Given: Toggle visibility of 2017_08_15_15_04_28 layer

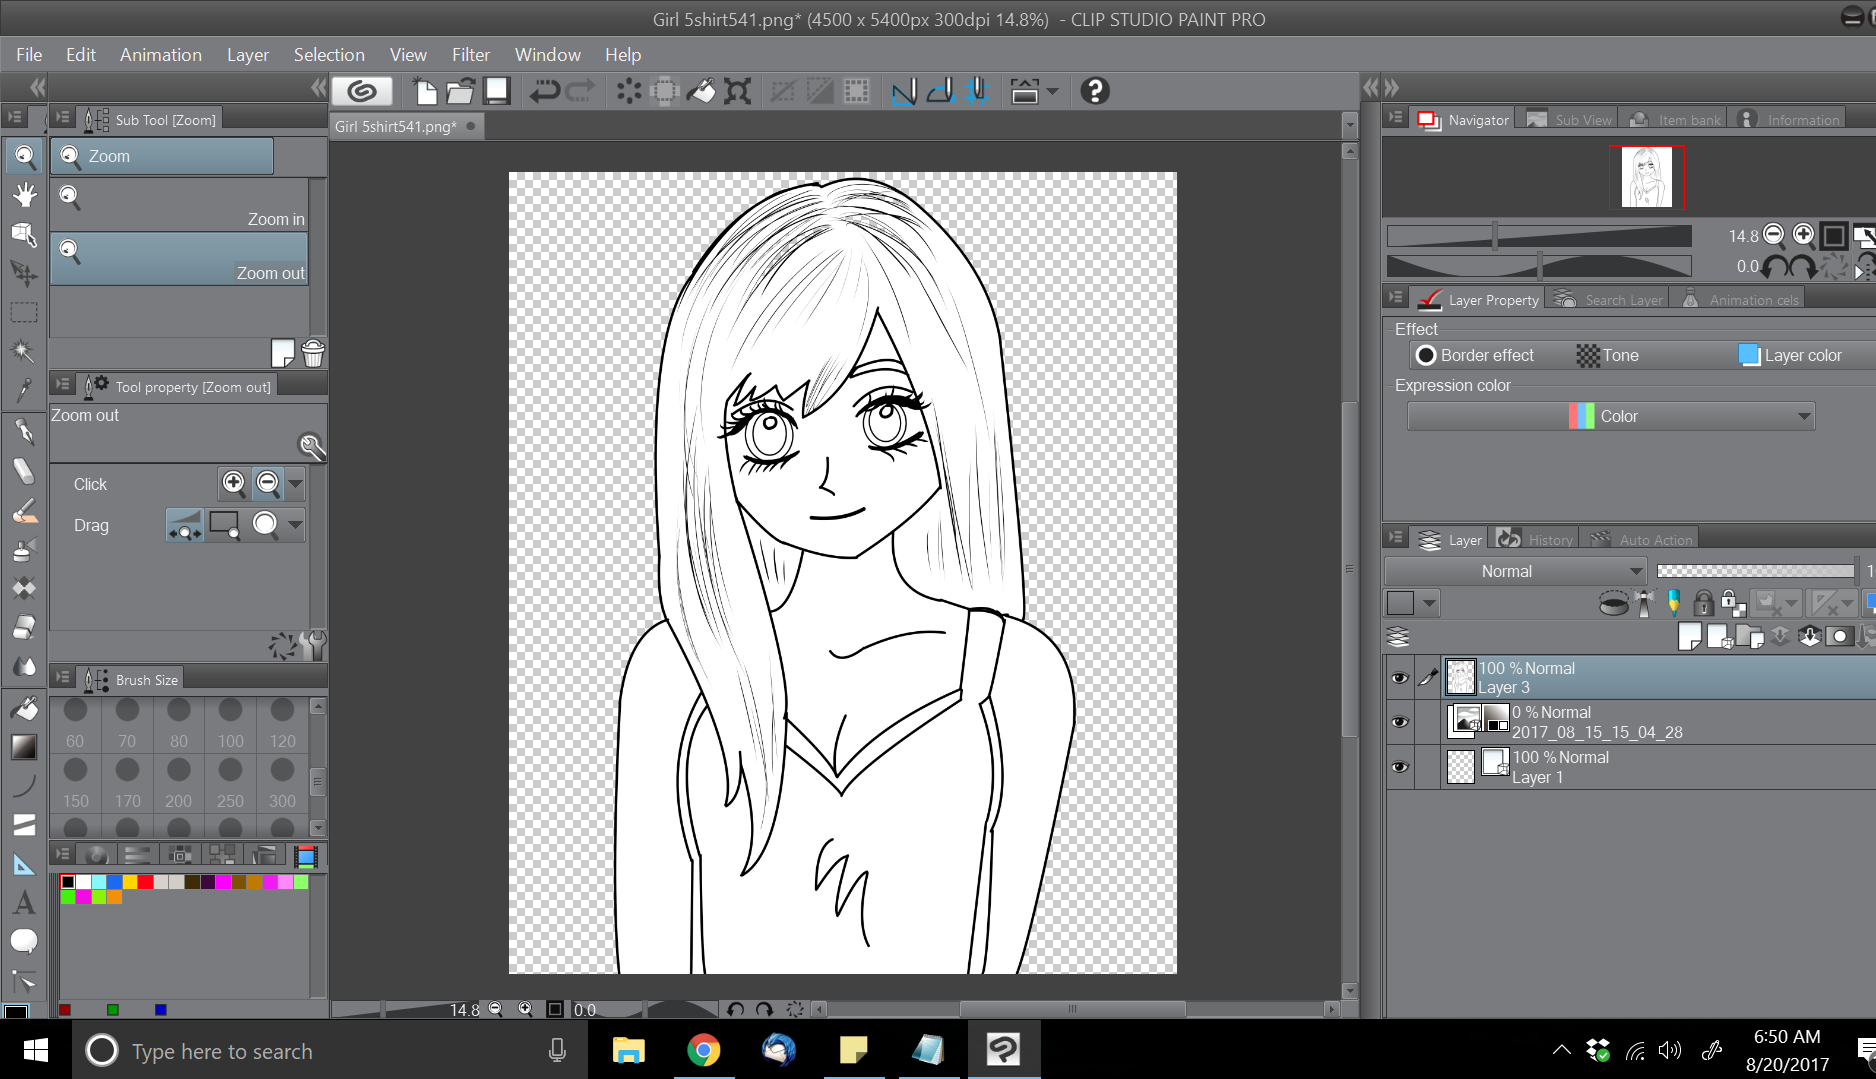Looking at the screenshot, I should click(x=1400, y=722).
